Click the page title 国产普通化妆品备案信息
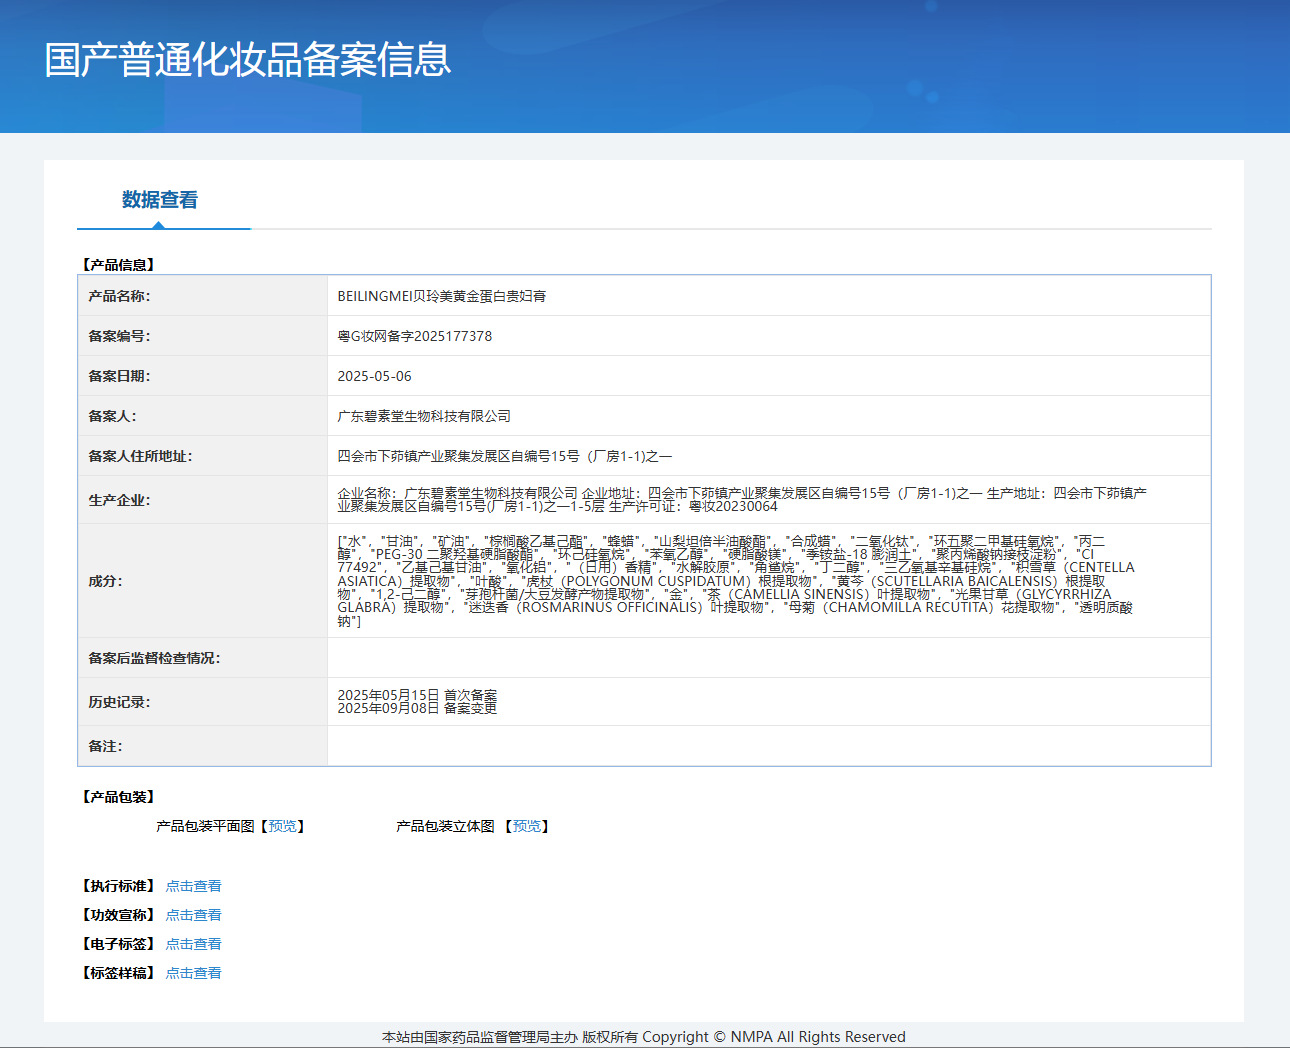 (x=248, y=60)
